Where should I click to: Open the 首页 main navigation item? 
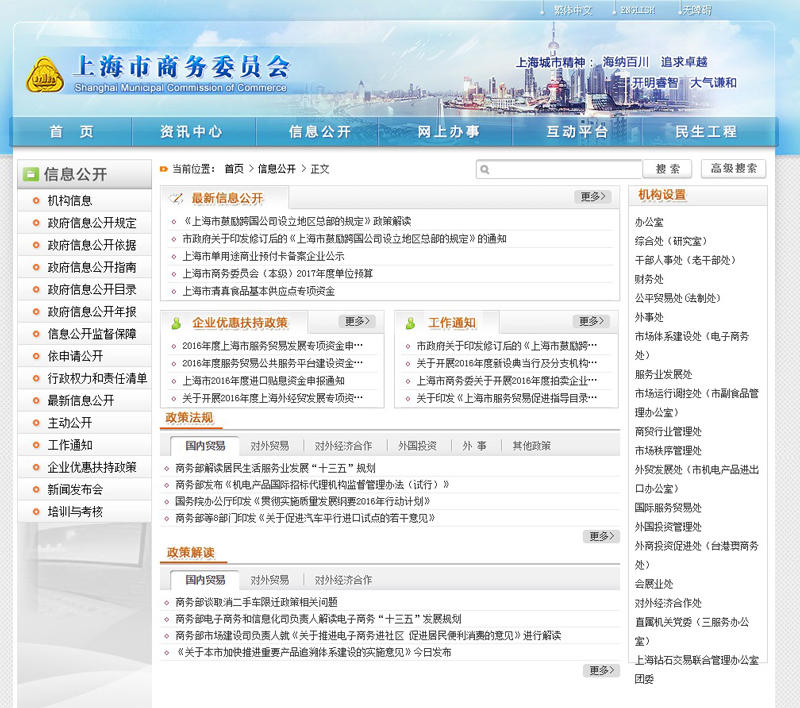tap(71, 132)
